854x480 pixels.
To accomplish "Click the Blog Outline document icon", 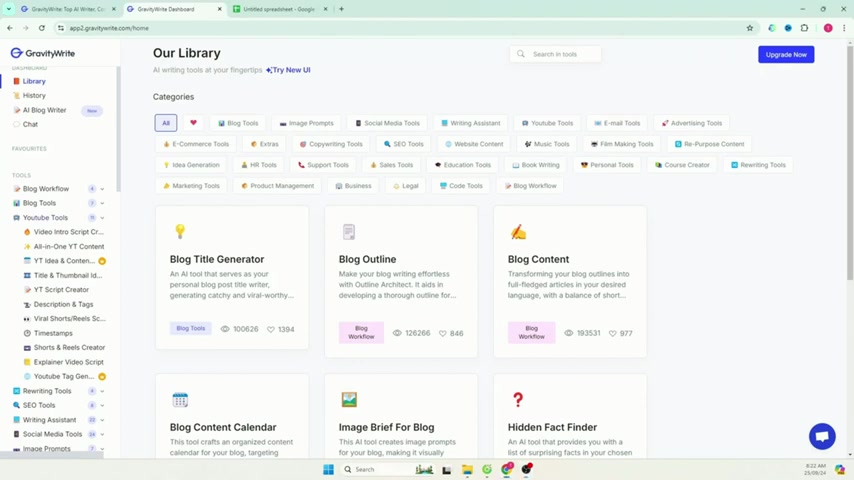I will click(x=349, y=232).
